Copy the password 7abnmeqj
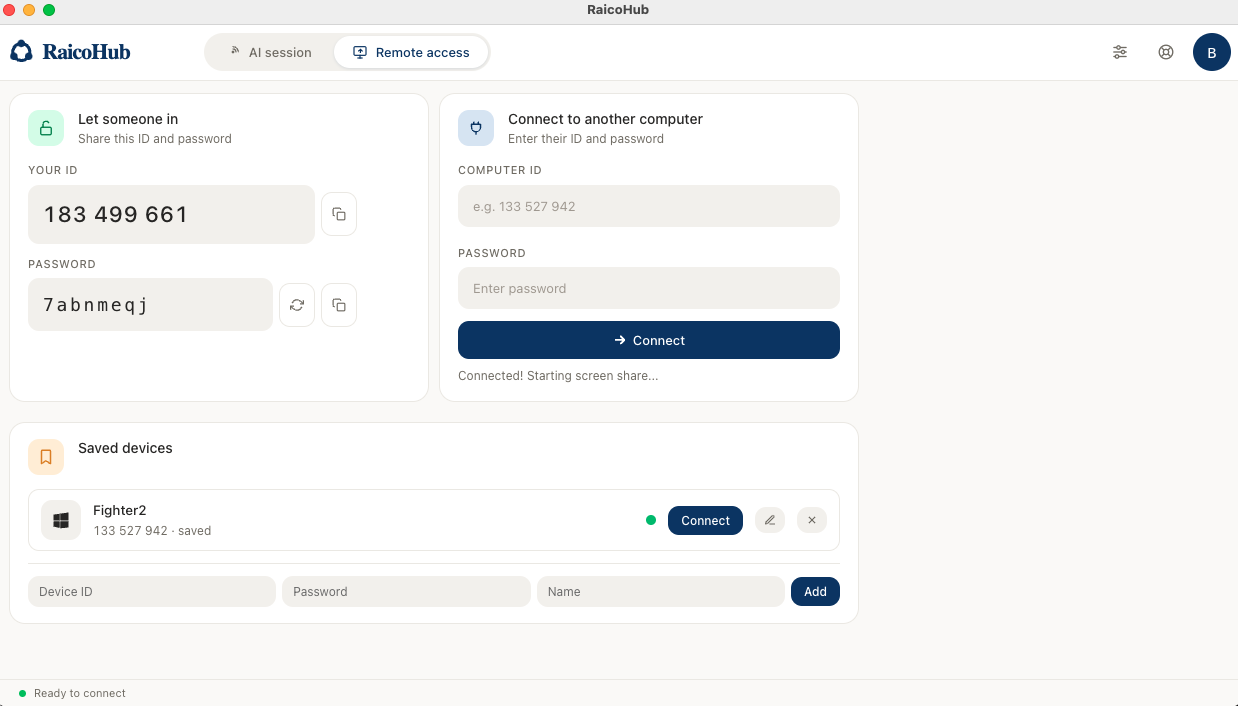1238x706 pixels. click(339, 305)
